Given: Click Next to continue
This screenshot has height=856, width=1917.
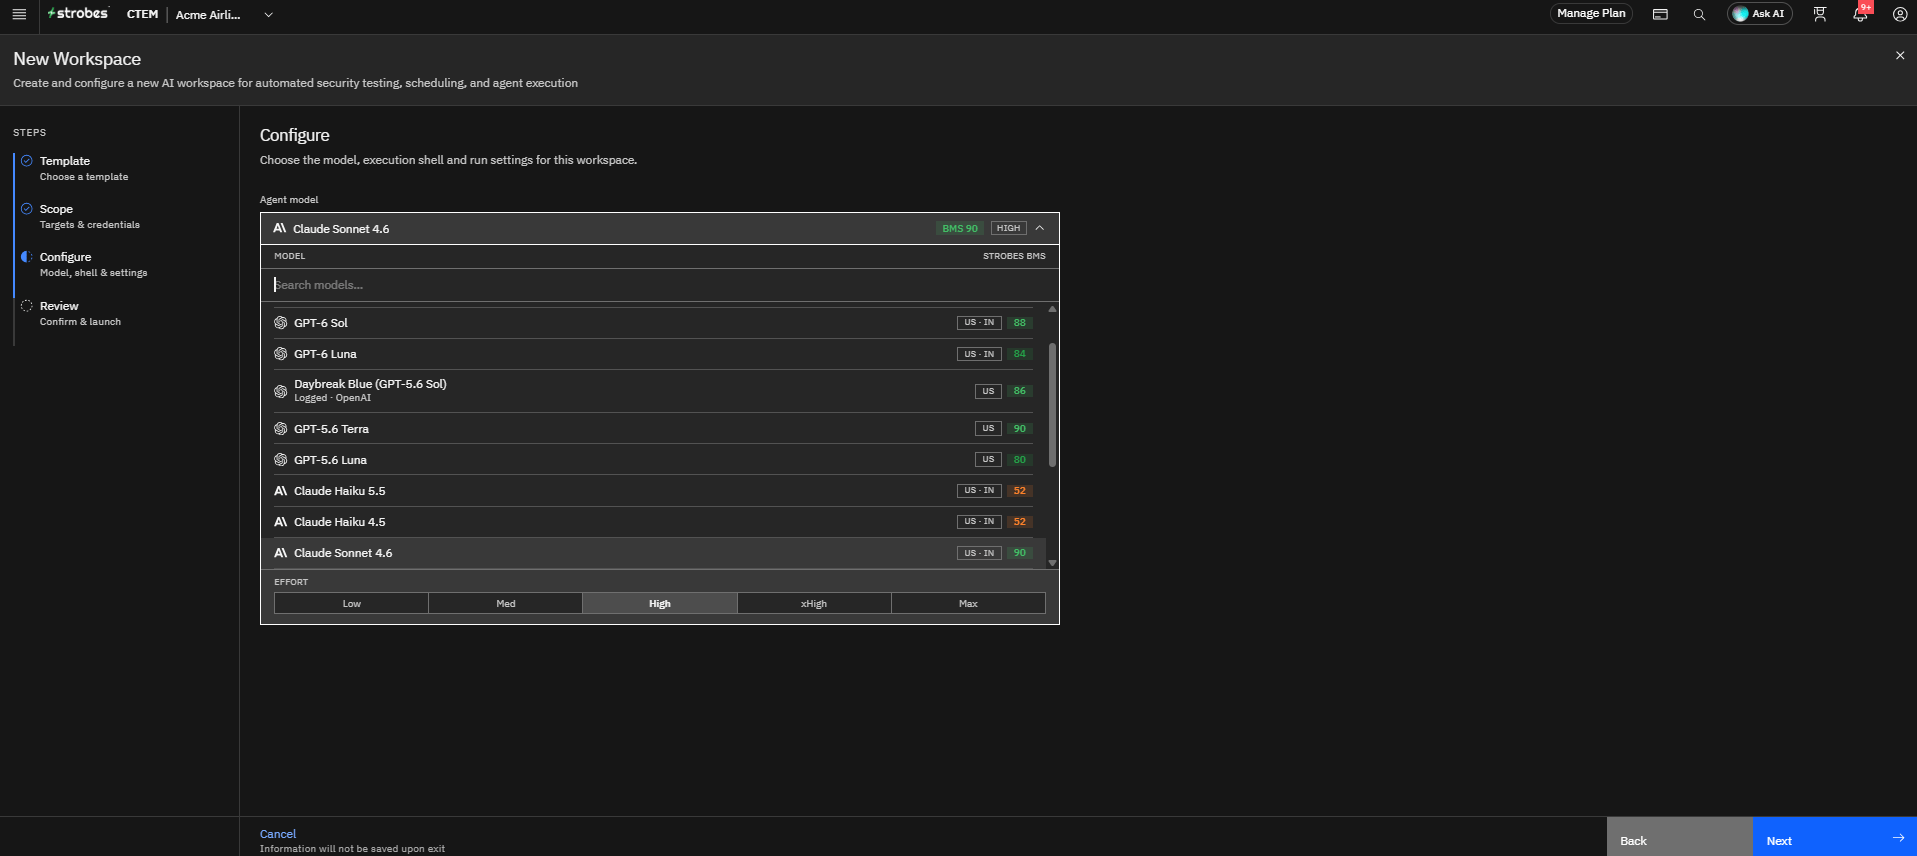Looking at the screenshot, I should (x=1835, y=837).
